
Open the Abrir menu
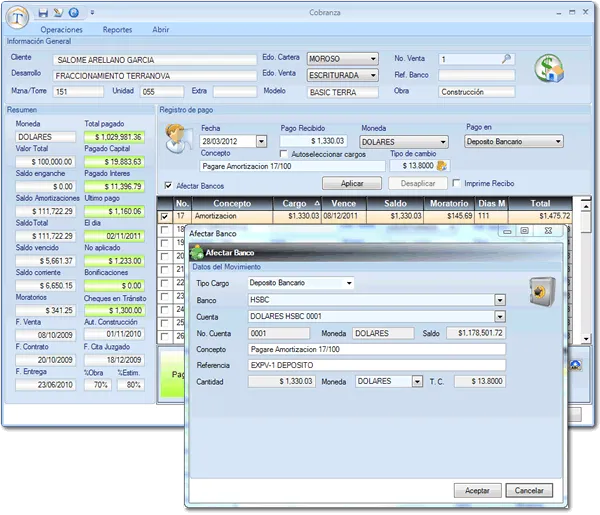pos(161,29)
